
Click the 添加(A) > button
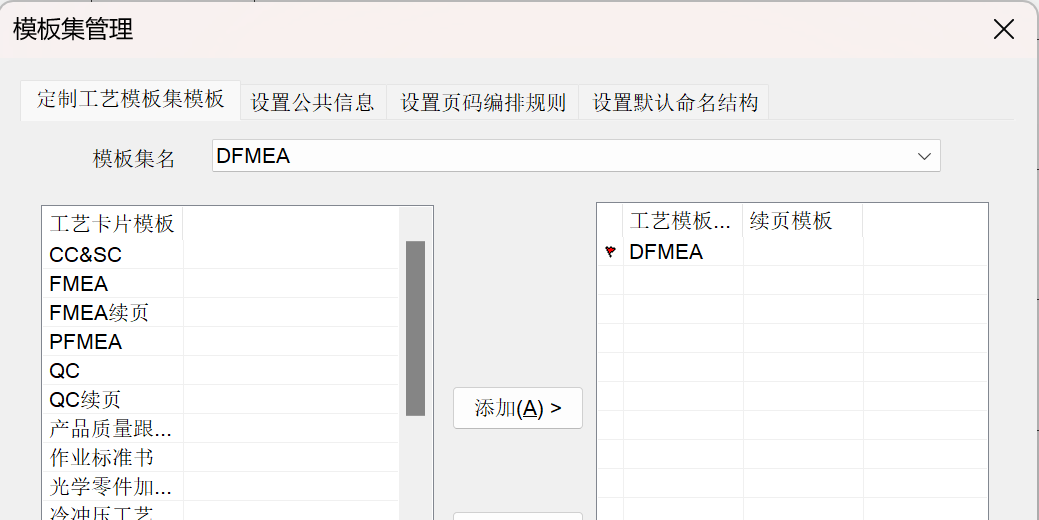tap(518, 408)
